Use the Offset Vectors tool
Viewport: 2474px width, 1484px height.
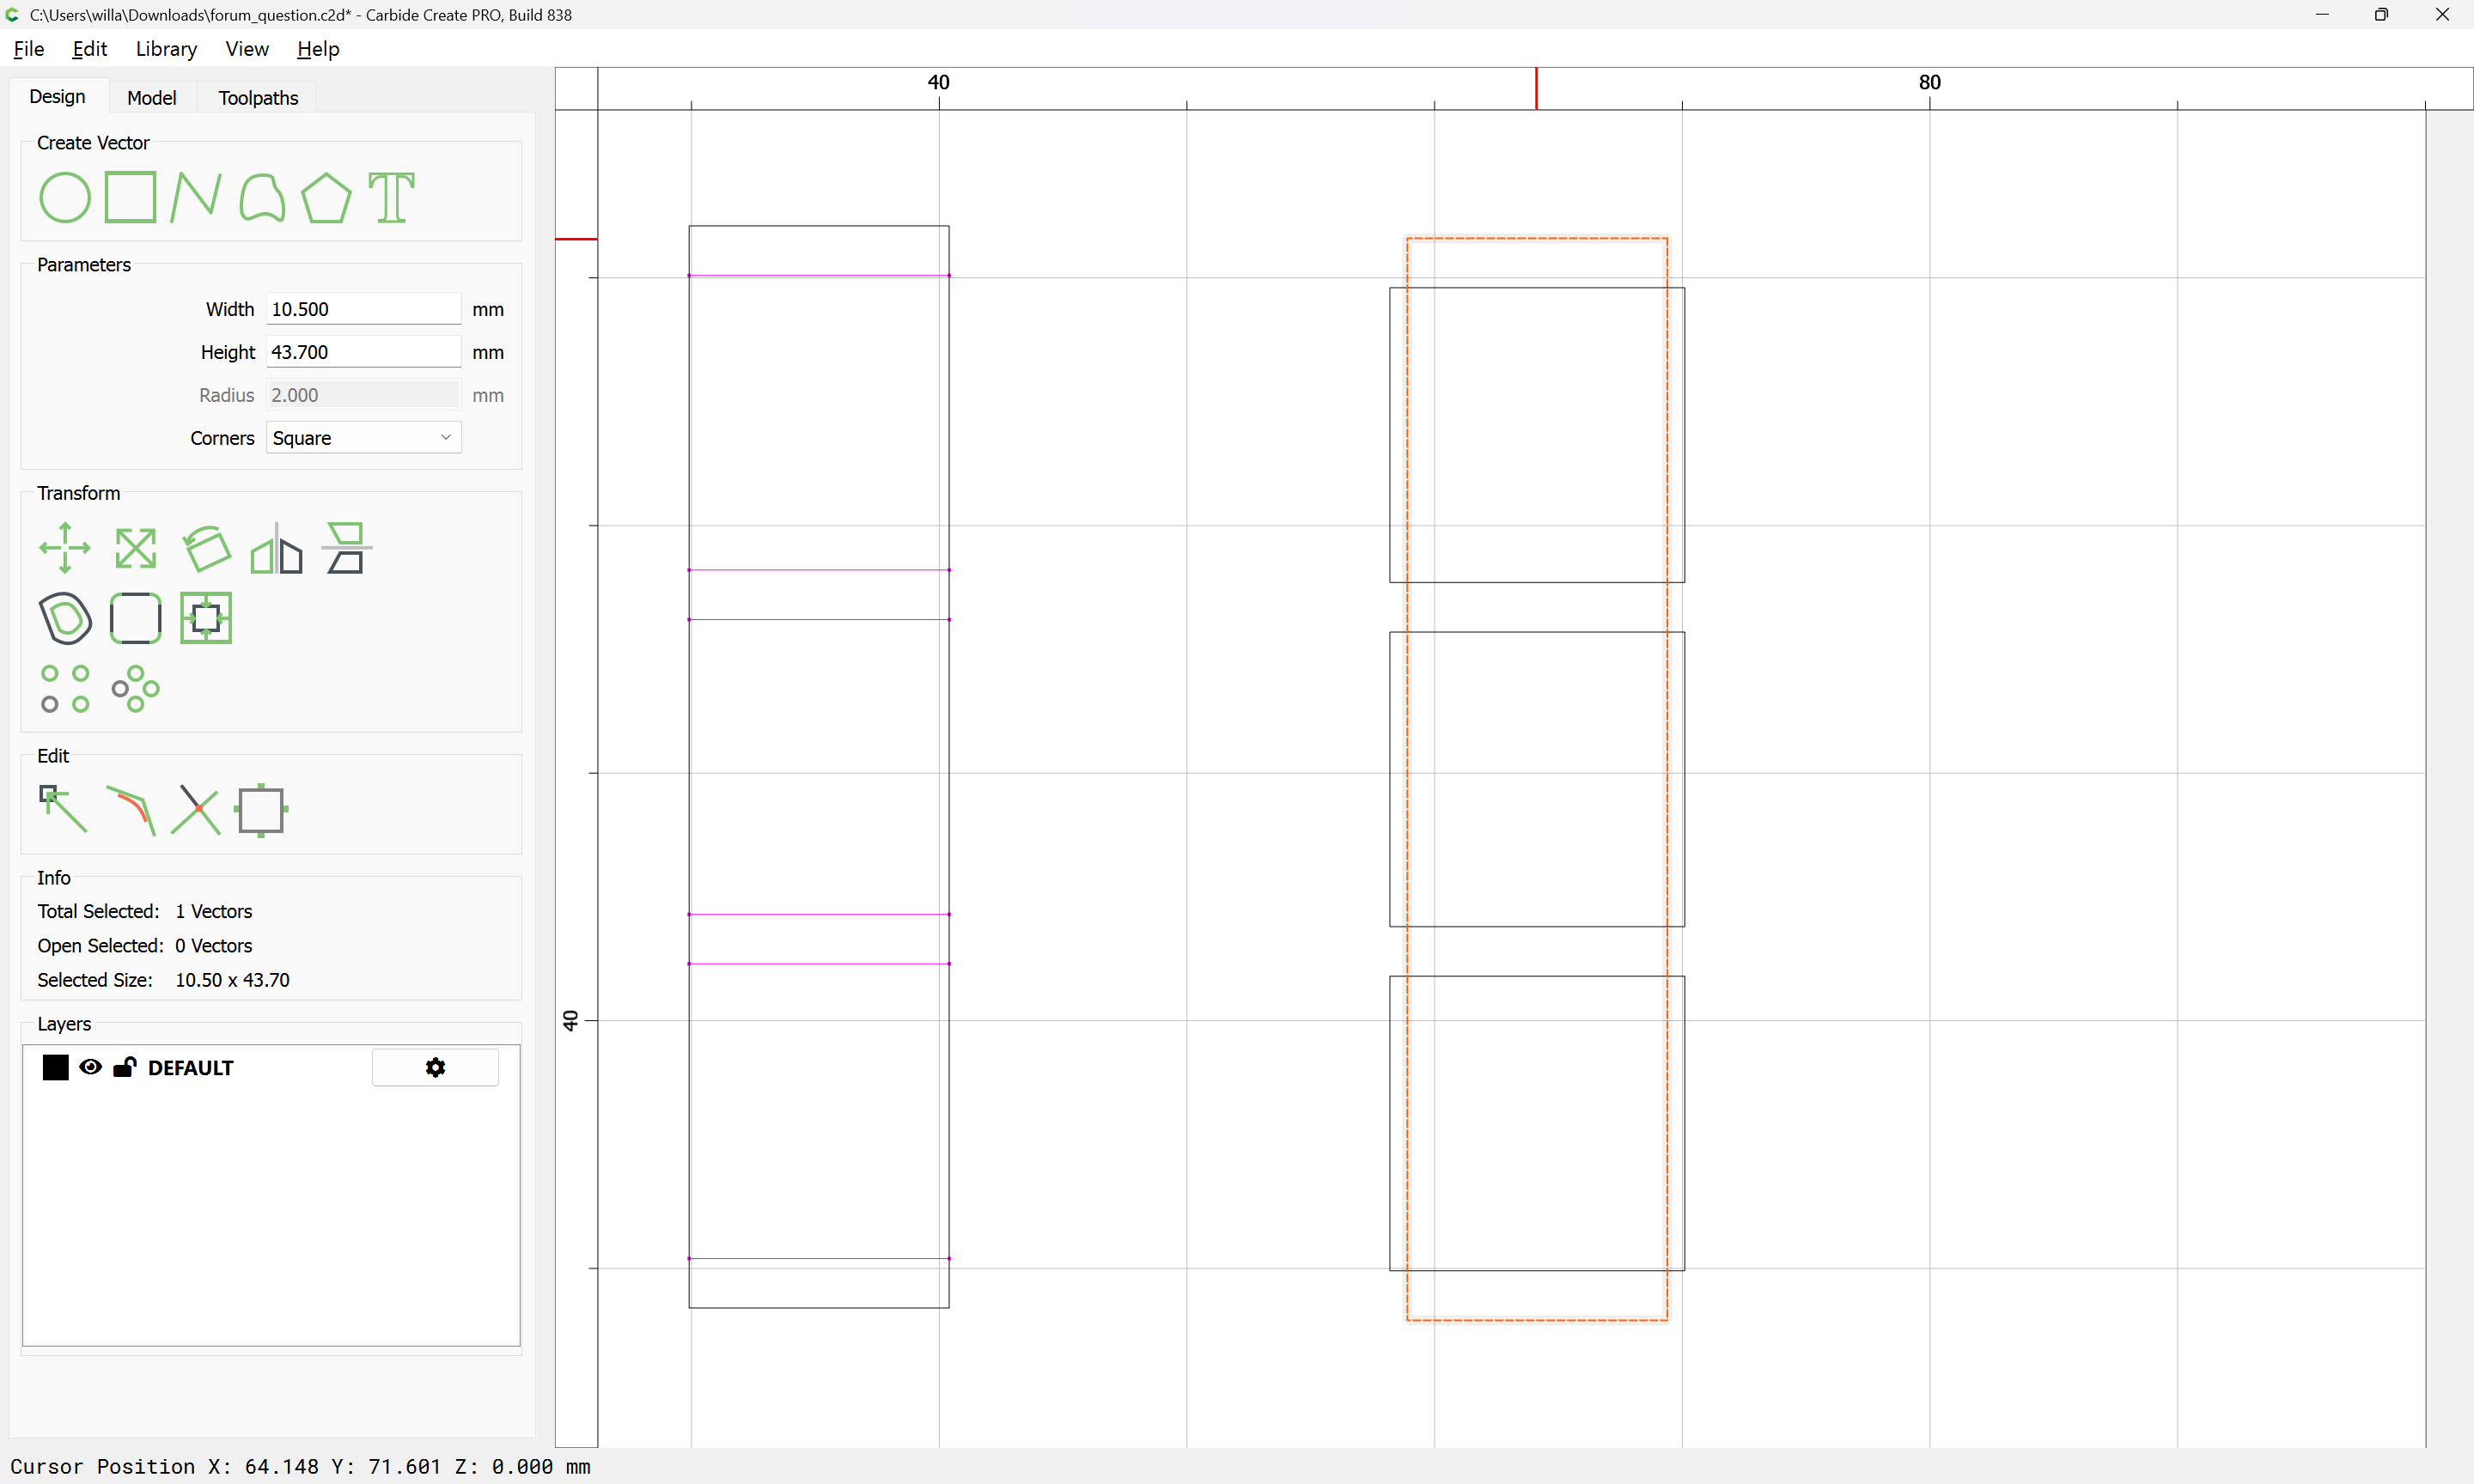pos(64,618)
